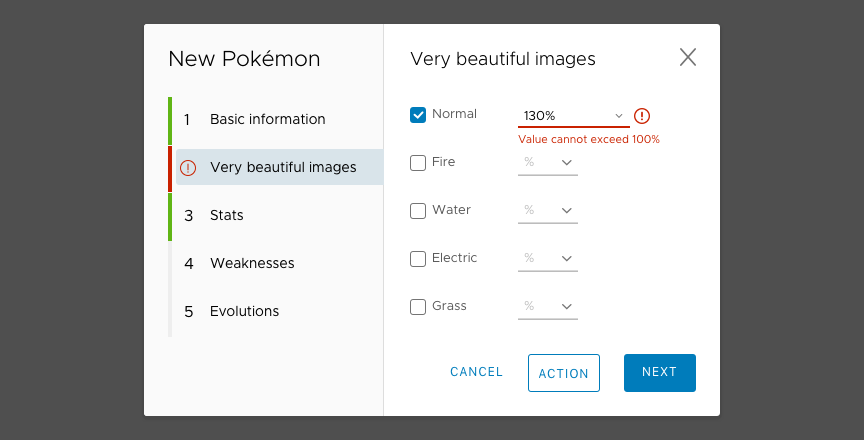Switch to step 3 Stats
Screen dimensions: 864x440
tap(276, 215)
